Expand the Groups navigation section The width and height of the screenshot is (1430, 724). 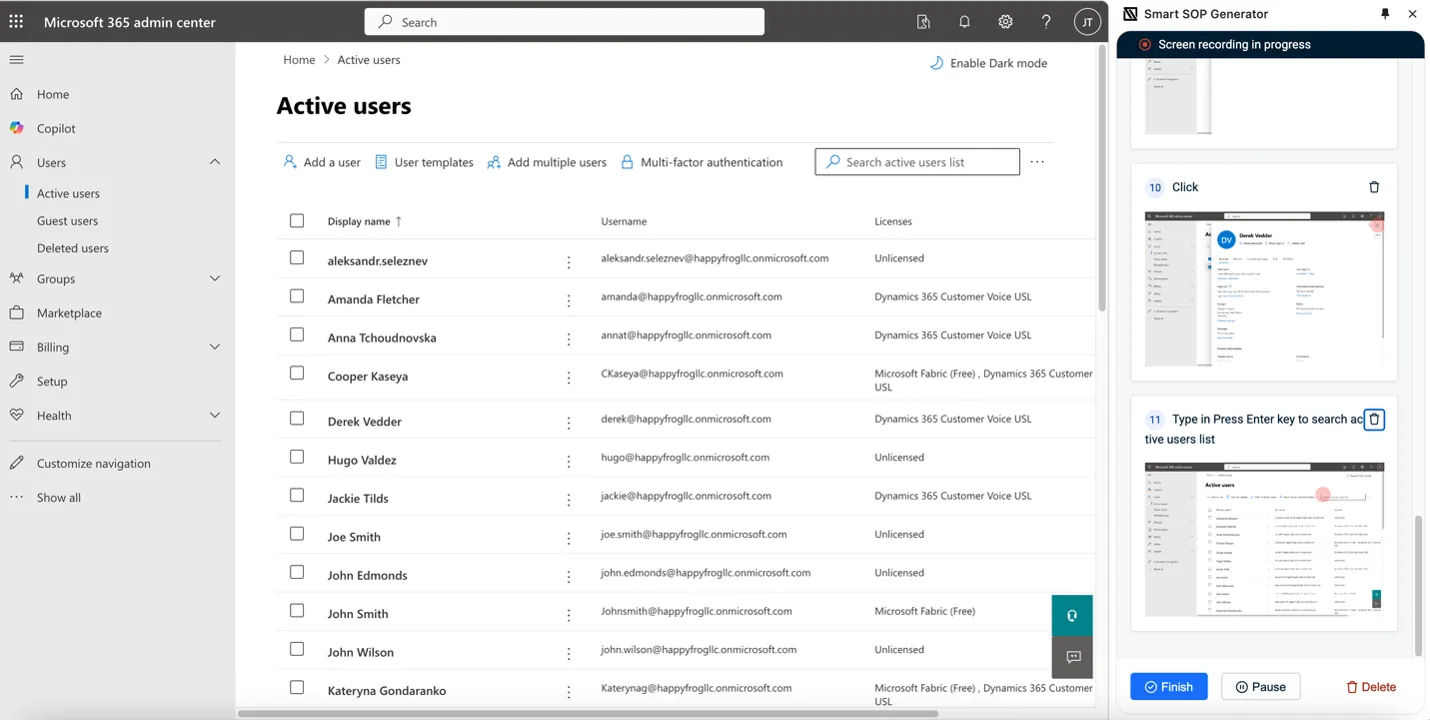[214, 279]
